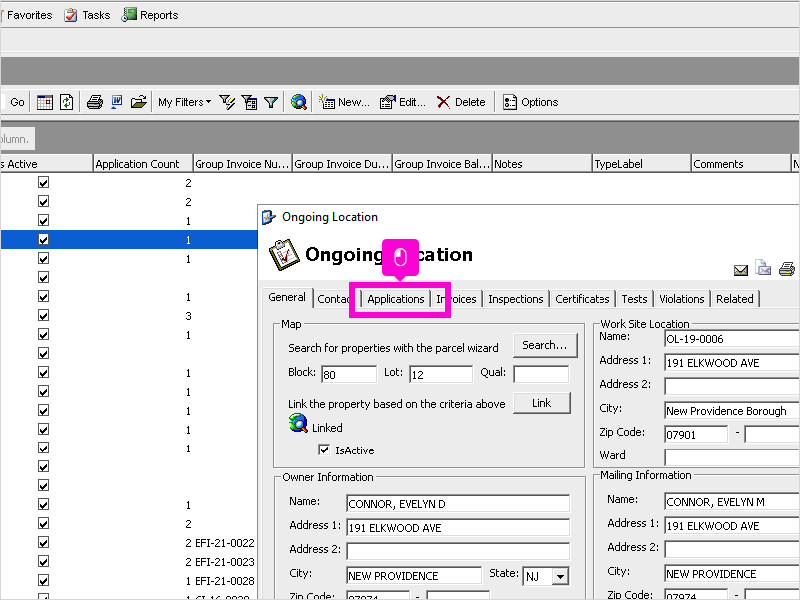Sort by TypeLabel column header
Image resolution: width=800 pixels, height=600 pixels.
[641, 164]
